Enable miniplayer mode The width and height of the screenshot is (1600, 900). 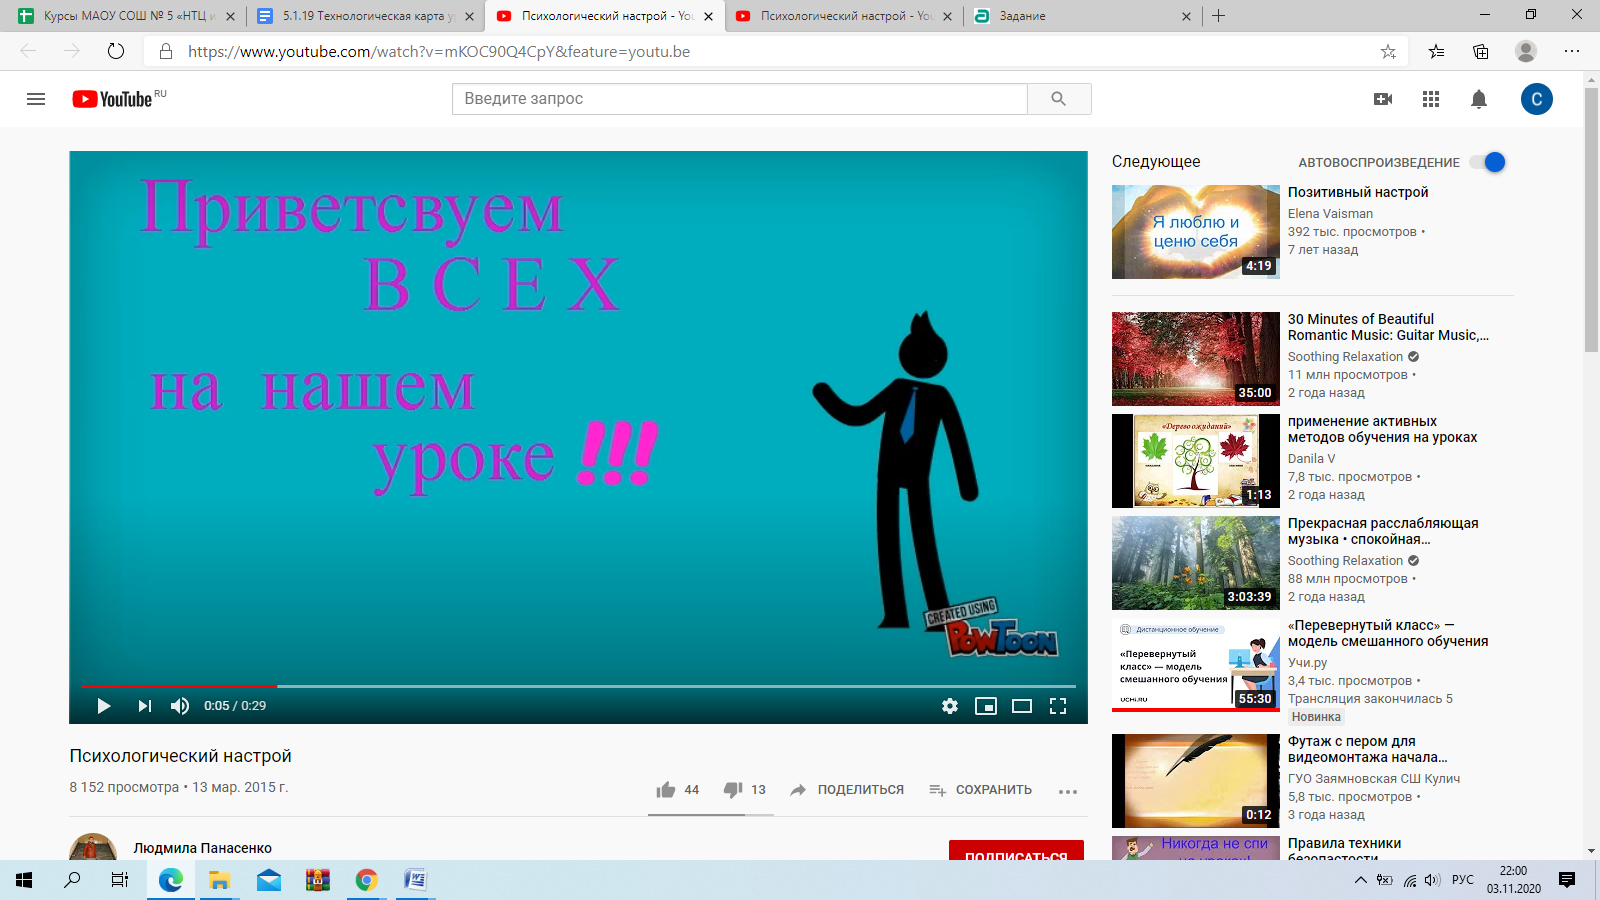[x=986, y=706]
